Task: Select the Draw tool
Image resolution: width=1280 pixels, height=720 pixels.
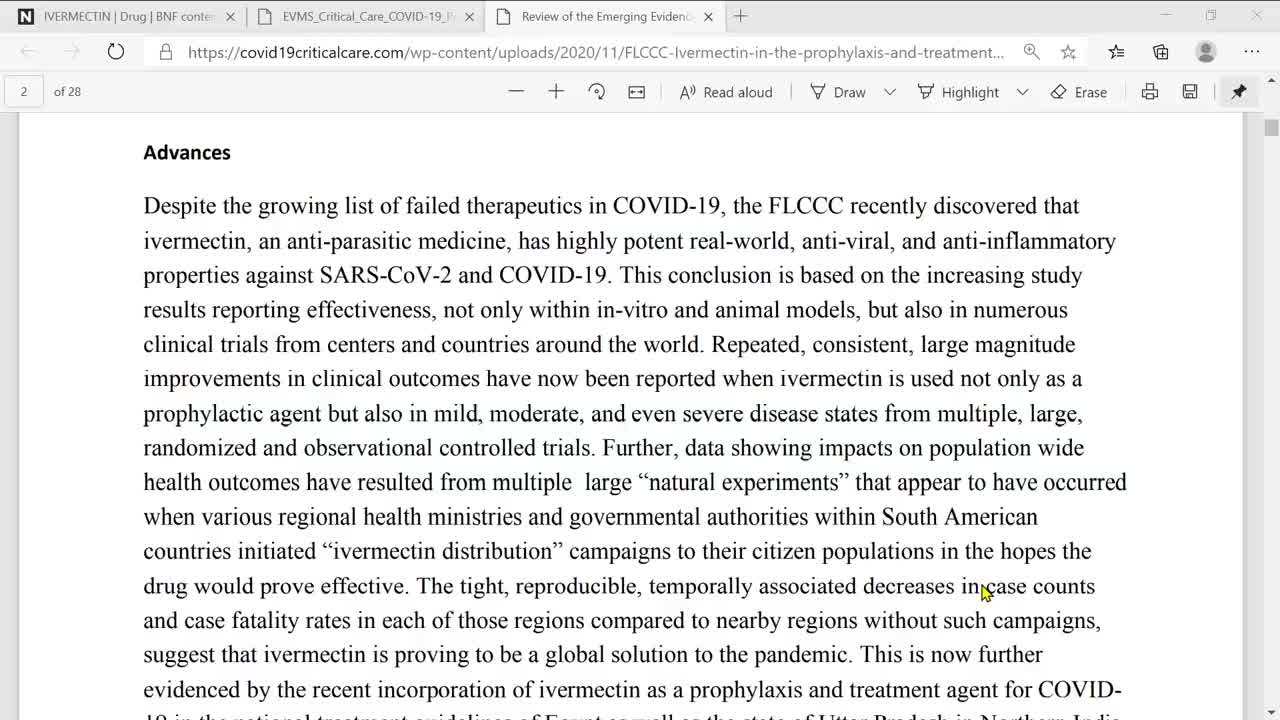Action: pos(838,92)
